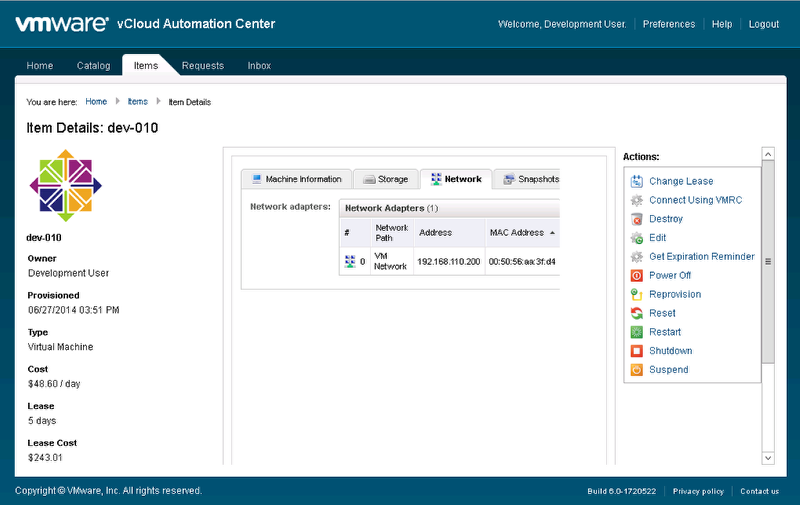Click the Virtual Machine type value
Viewport: 800px width, 505px height.
click(x=60, y=347)
